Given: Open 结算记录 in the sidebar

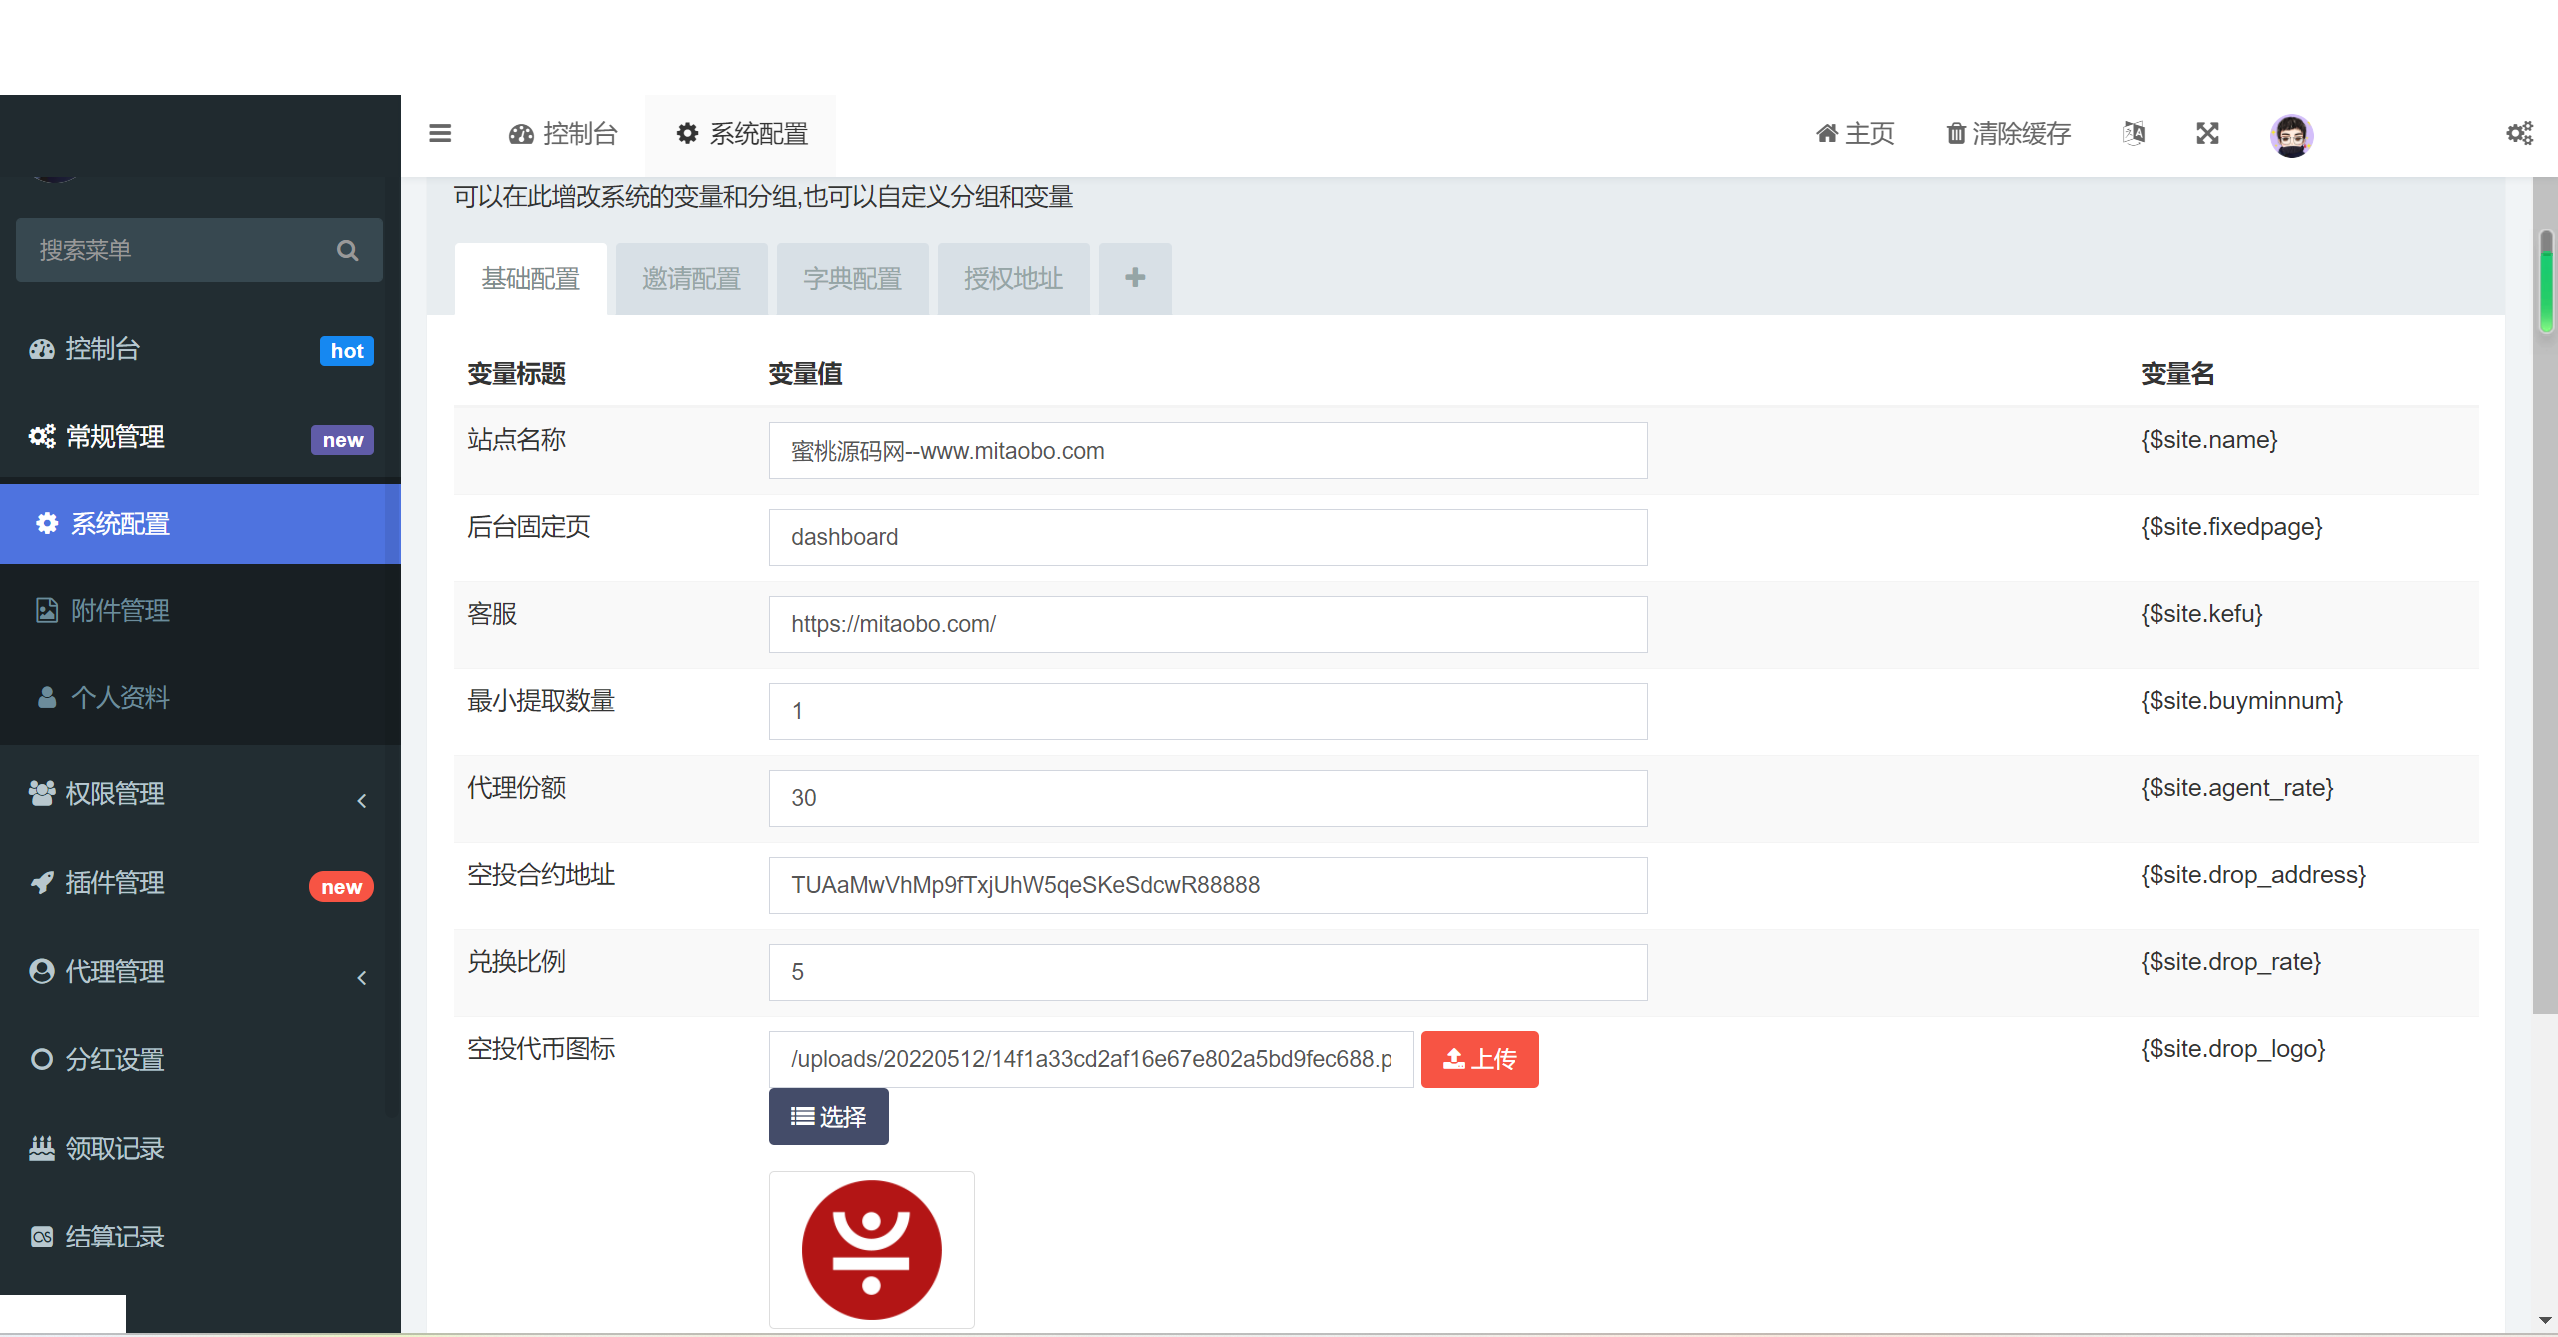Looking at the screenshot, I should click(200, 1237).
